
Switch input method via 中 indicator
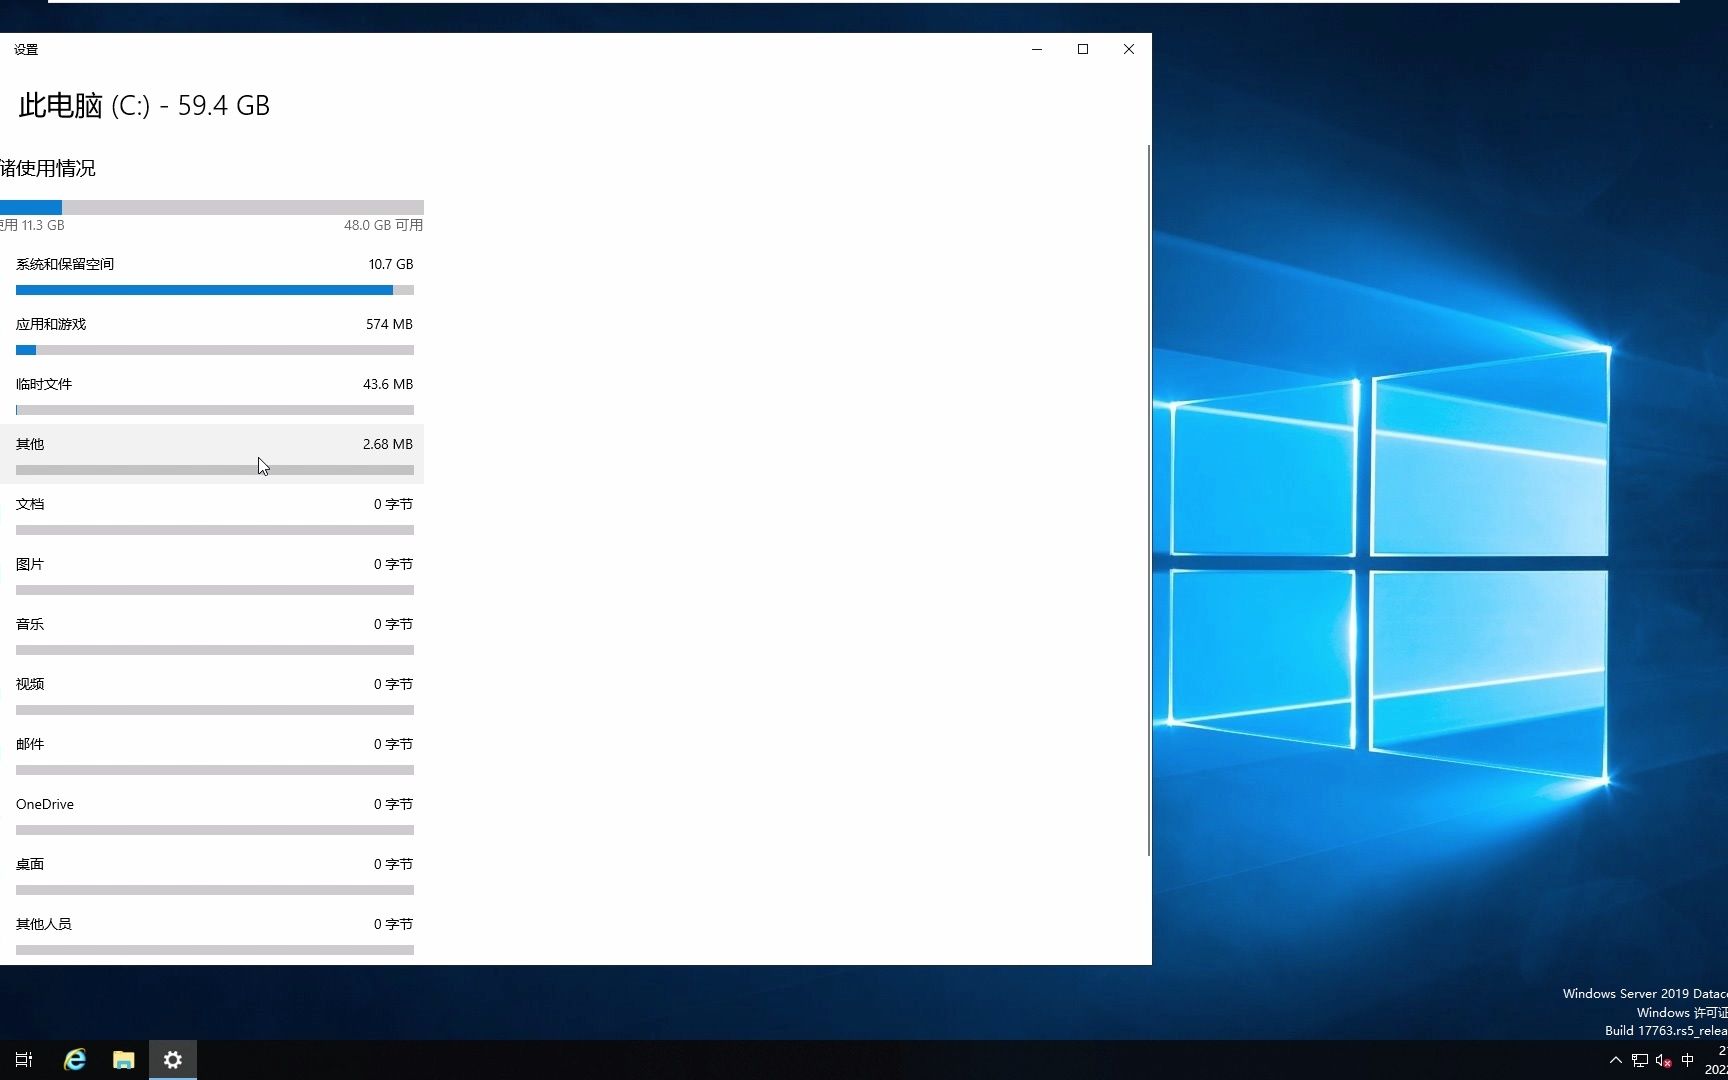[x=1688, y=1060]
